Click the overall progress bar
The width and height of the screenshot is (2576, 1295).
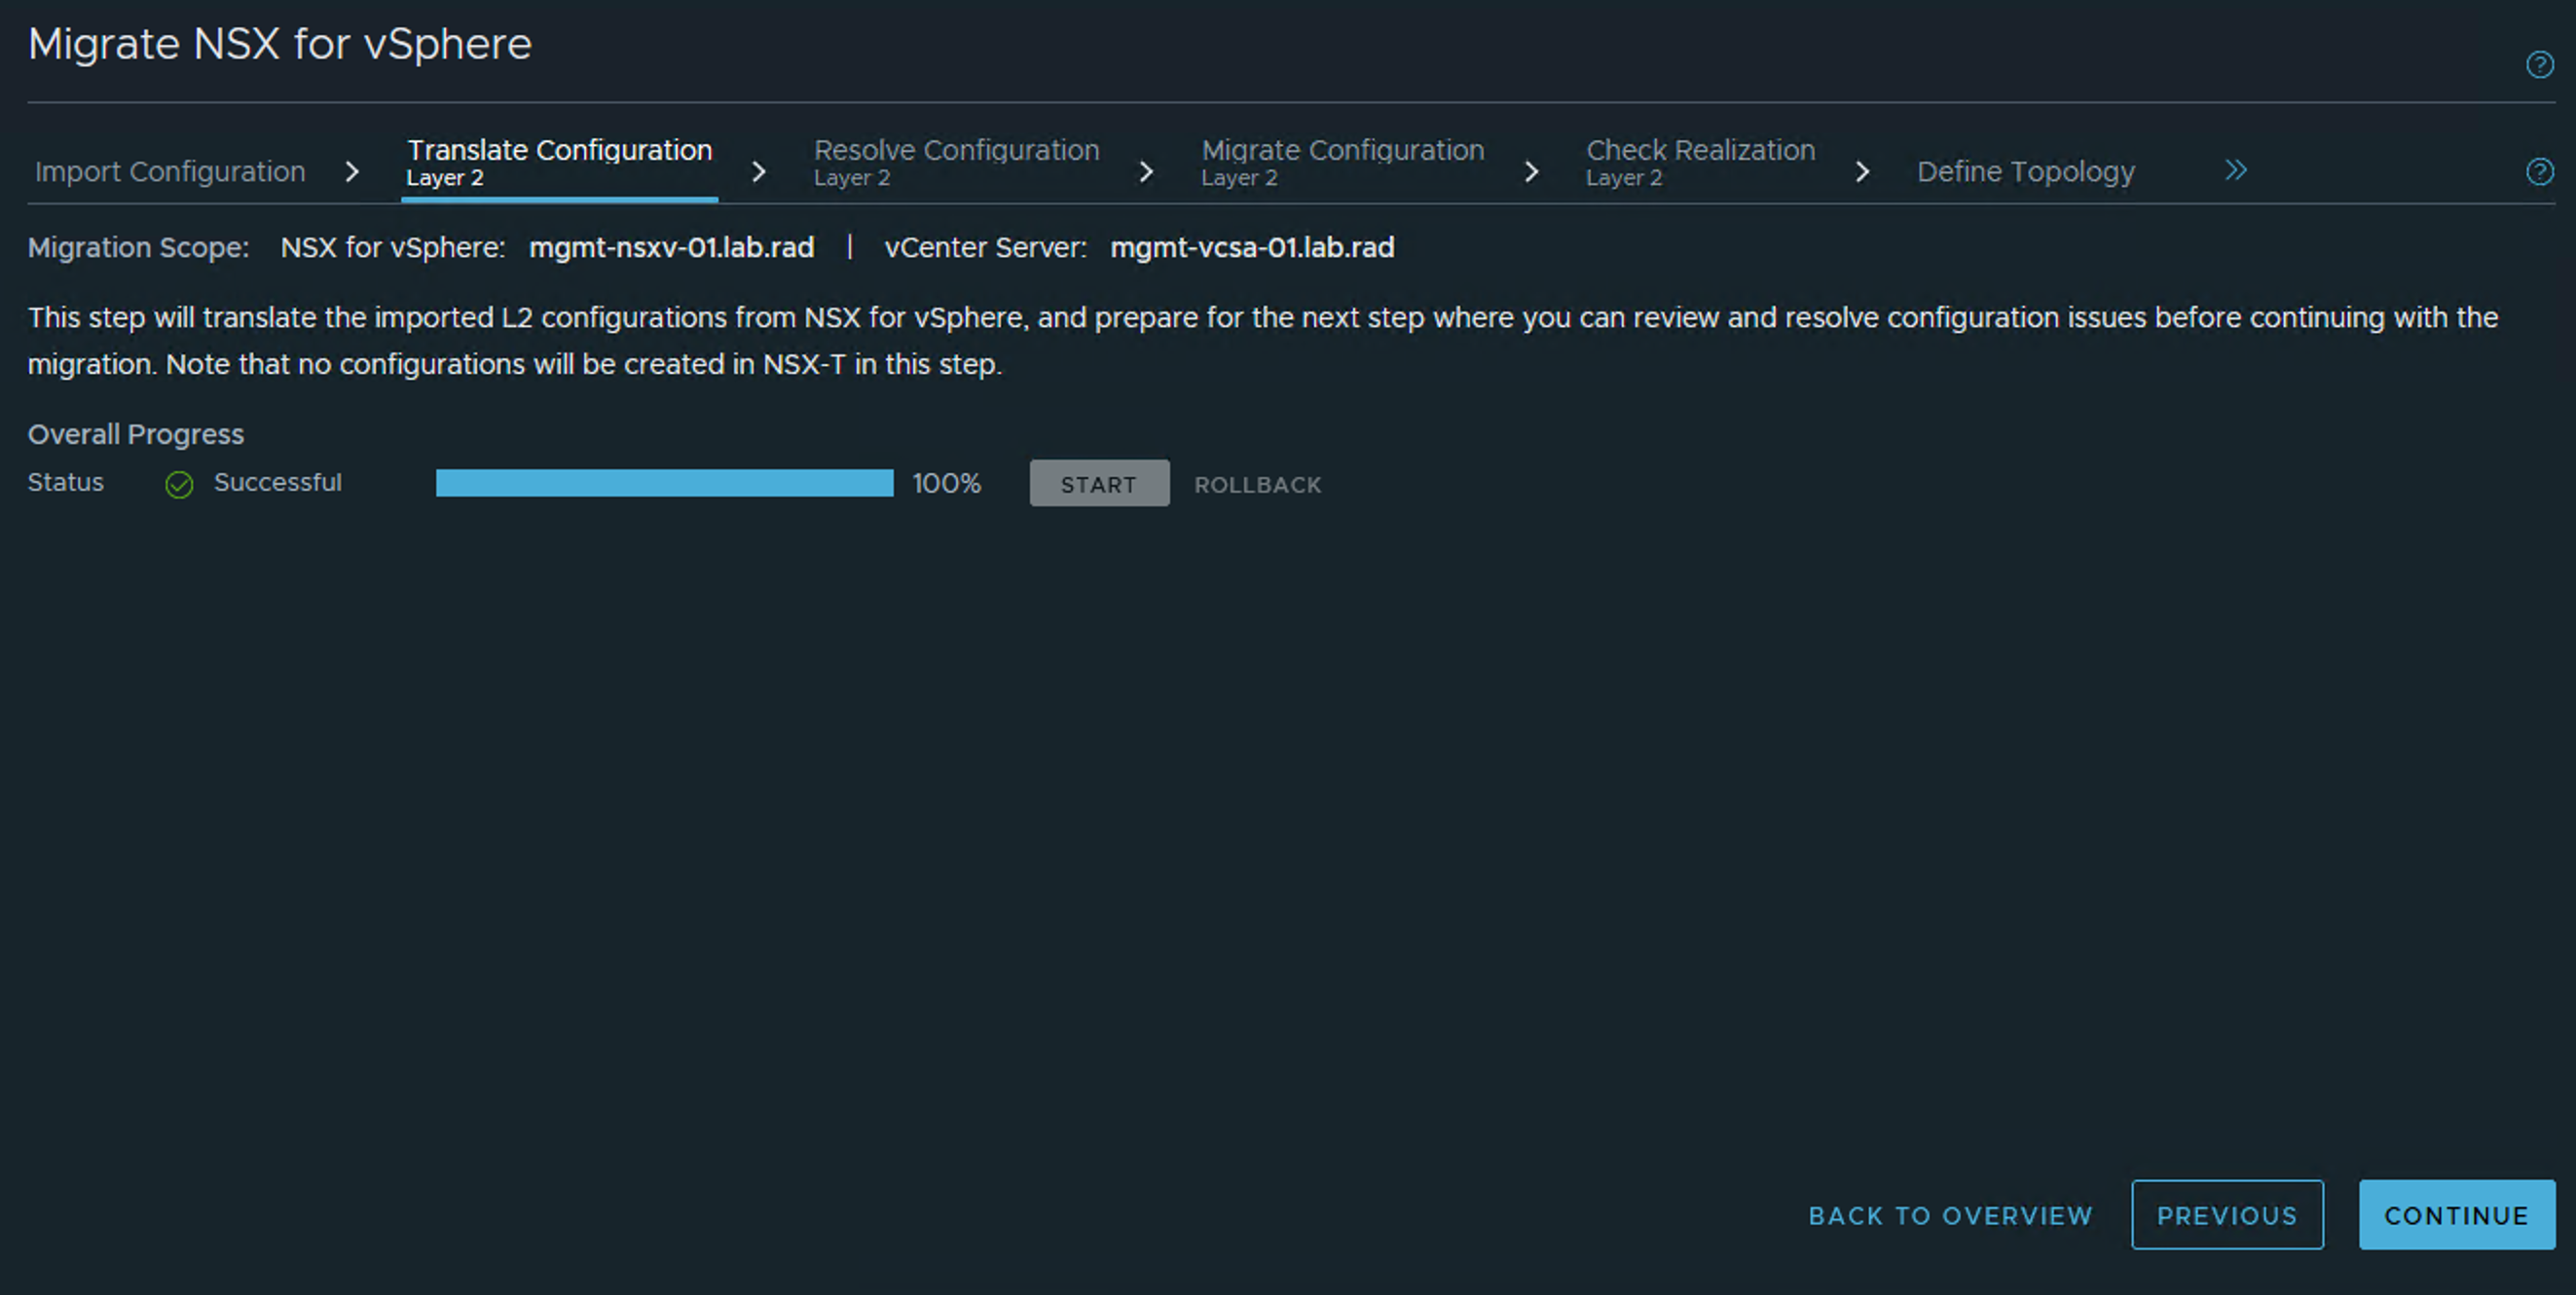pos(664,484)
